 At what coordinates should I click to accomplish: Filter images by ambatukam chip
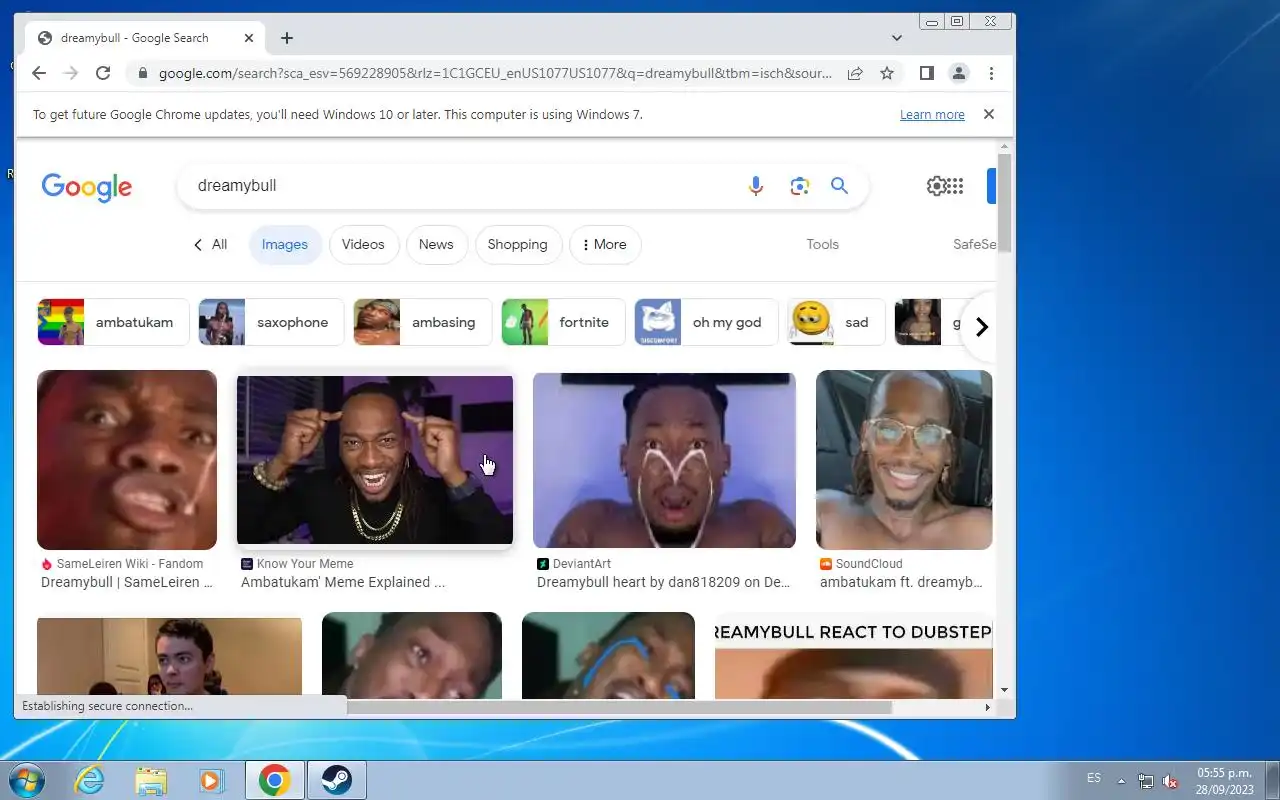tap(113, 322)
